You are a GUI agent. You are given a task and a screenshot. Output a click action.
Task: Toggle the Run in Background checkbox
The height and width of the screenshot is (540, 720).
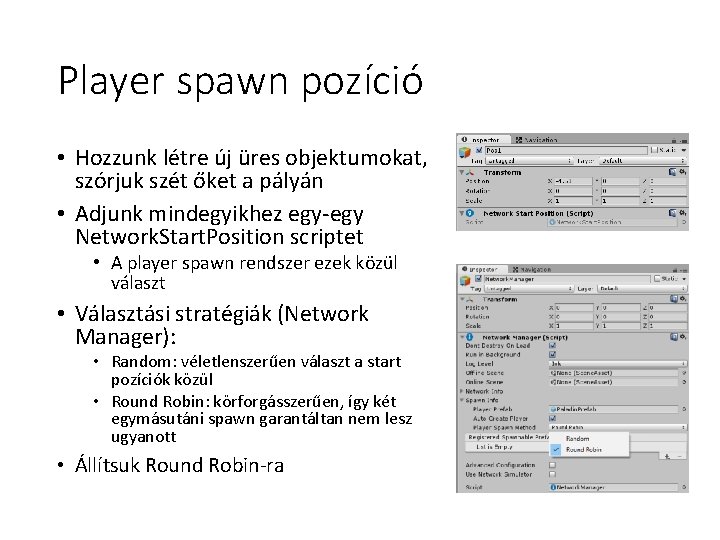(552, 354)
